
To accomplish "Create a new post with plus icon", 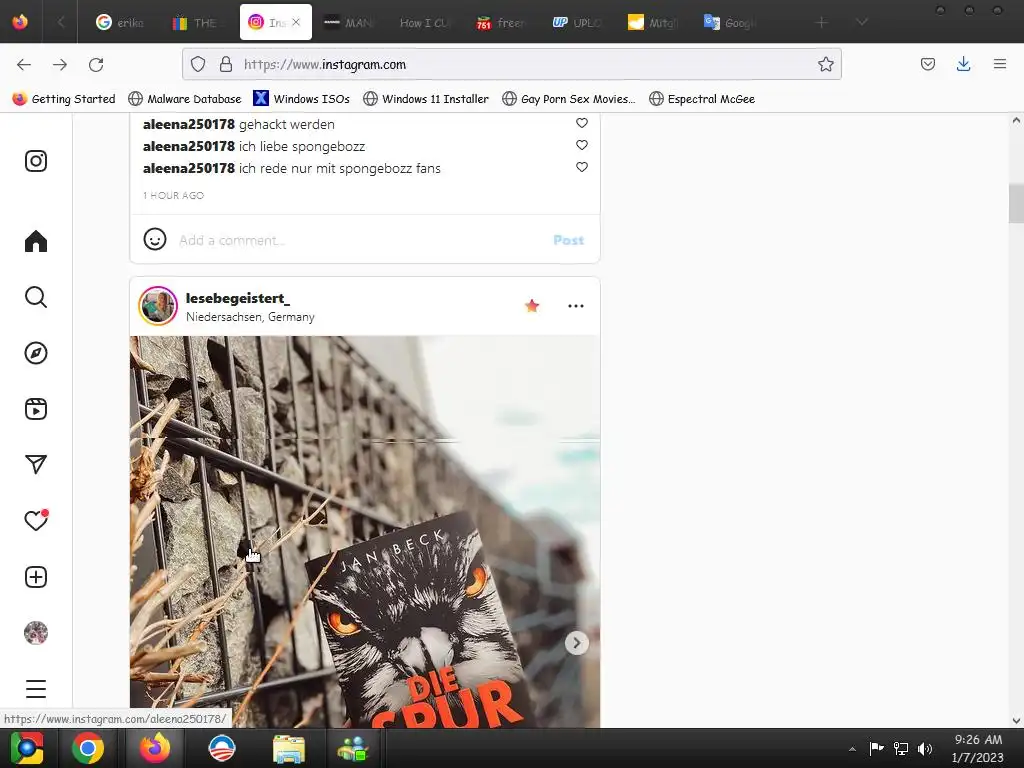I will [36, 577].
